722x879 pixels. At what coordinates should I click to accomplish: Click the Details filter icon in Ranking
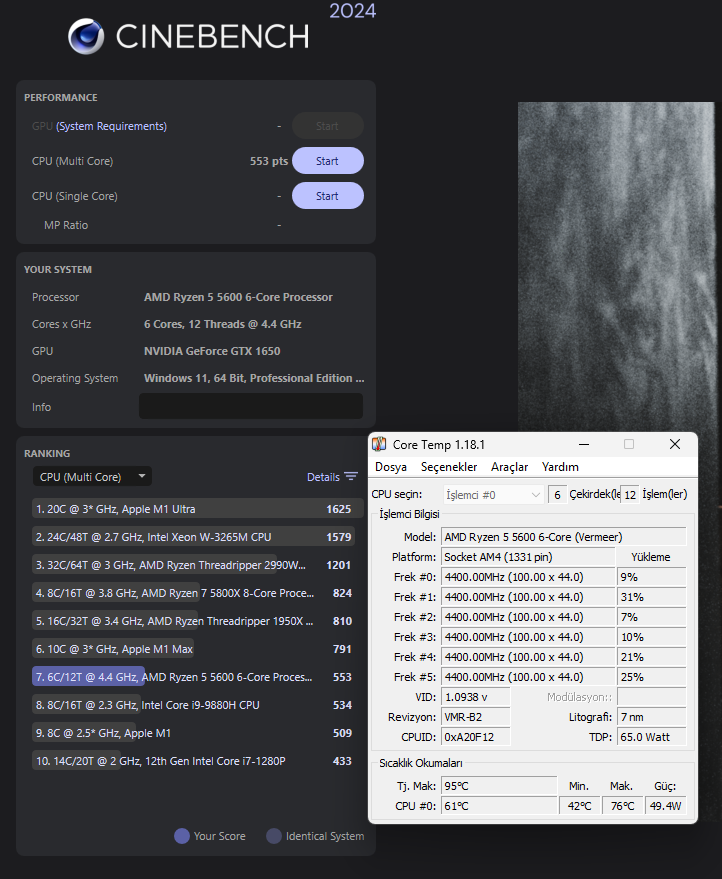(x=351, y=476)
